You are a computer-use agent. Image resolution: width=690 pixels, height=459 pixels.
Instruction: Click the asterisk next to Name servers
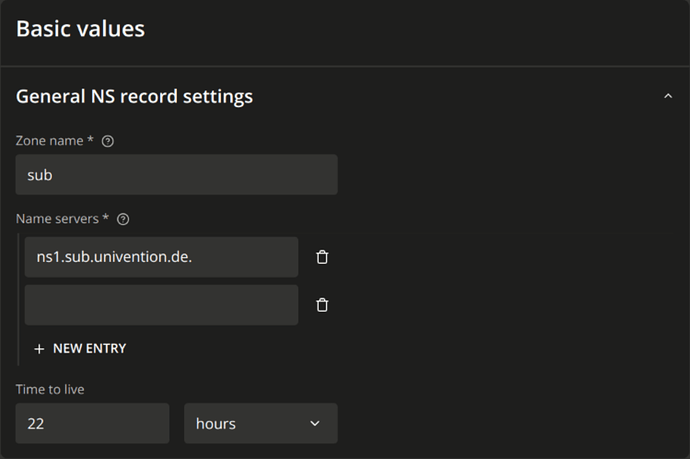pos(106,218)
